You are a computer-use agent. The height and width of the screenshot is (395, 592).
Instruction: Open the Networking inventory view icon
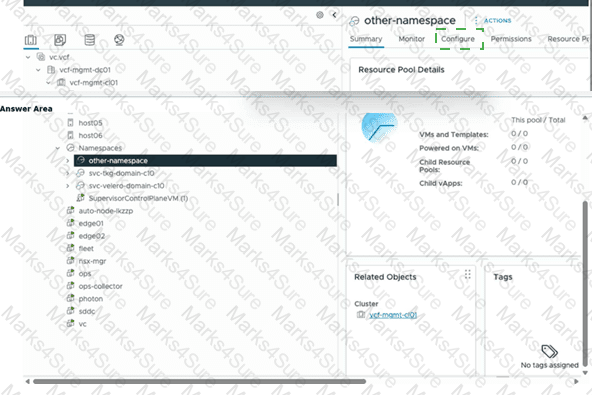coord(119,40)
